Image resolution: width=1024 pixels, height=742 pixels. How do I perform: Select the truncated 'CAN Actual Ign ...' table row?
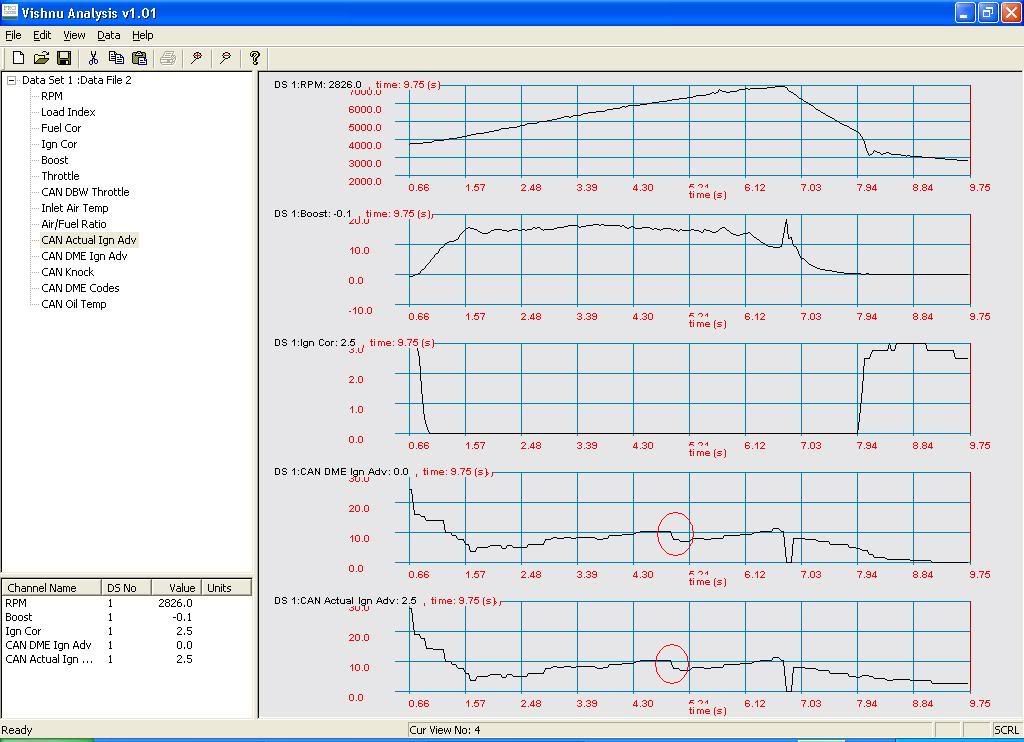tap(127, 660)
